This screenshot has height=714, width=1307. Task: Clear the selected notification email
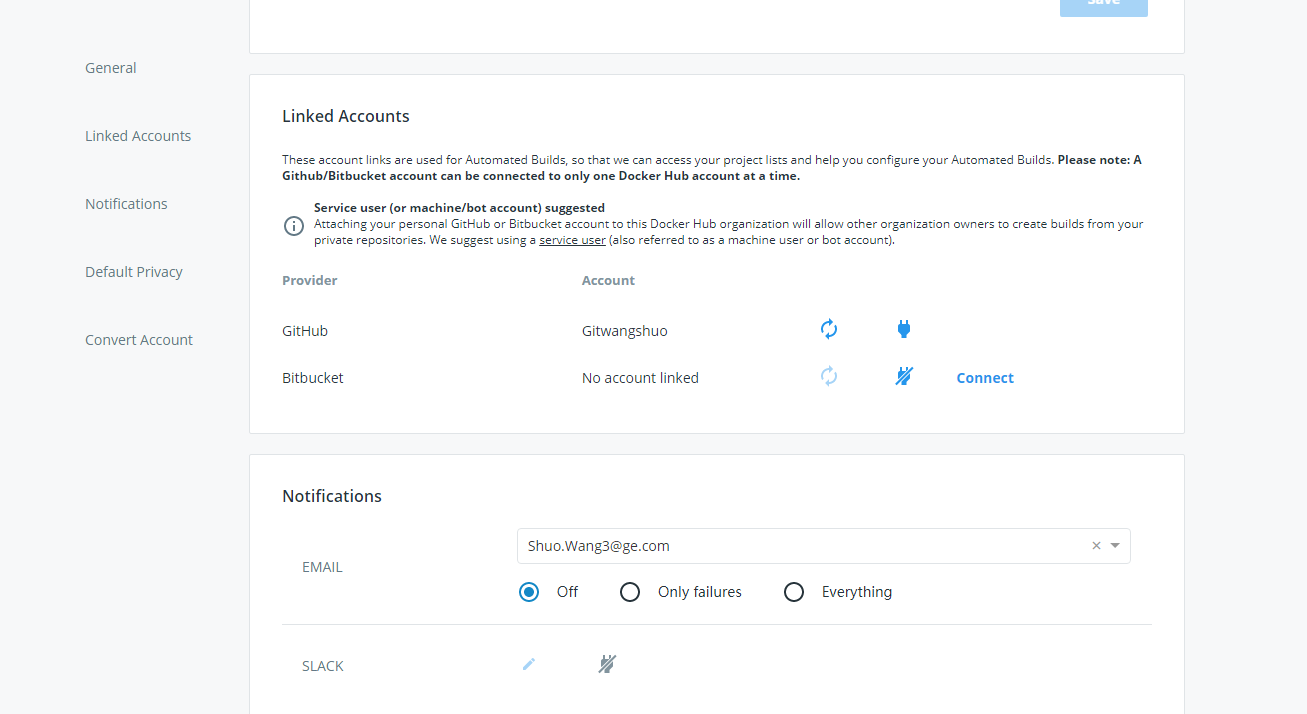coord(1096,546)
